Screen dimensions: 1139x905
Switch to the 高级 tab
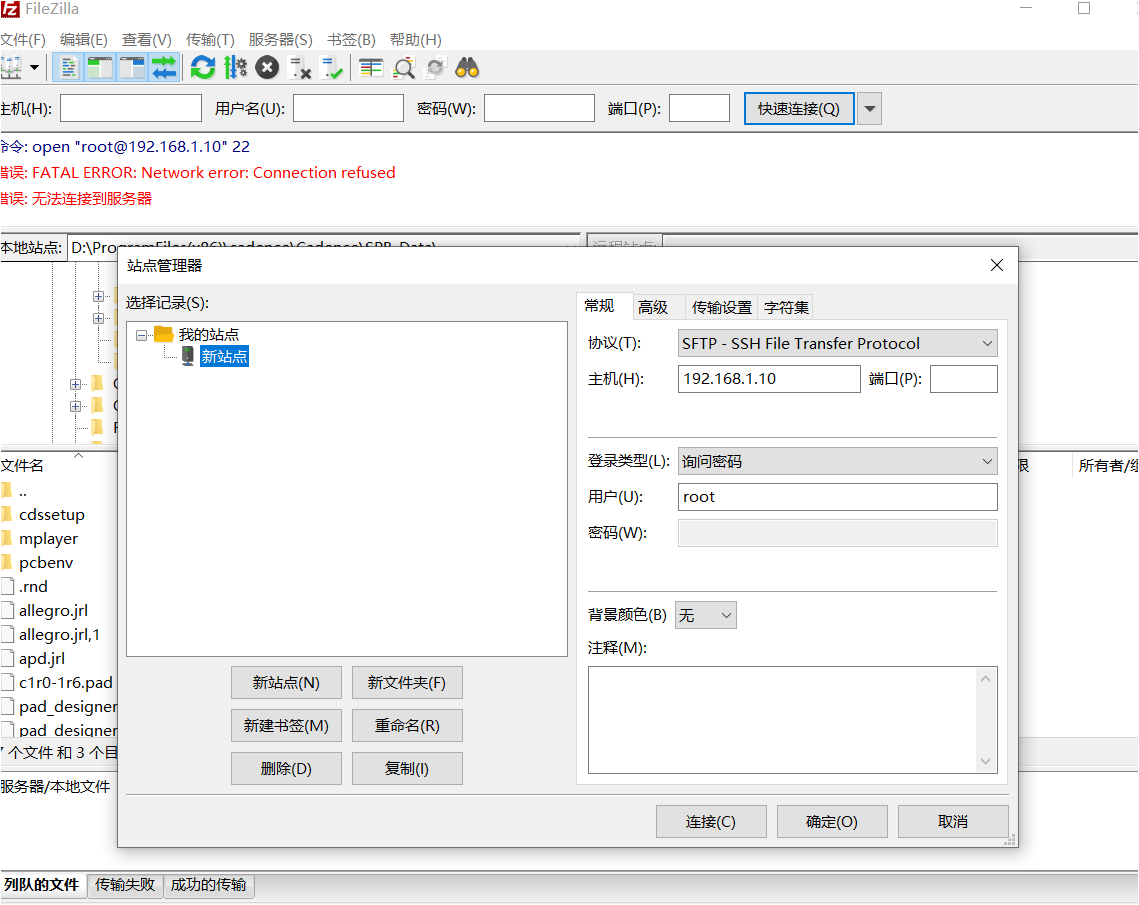point(657,307)
